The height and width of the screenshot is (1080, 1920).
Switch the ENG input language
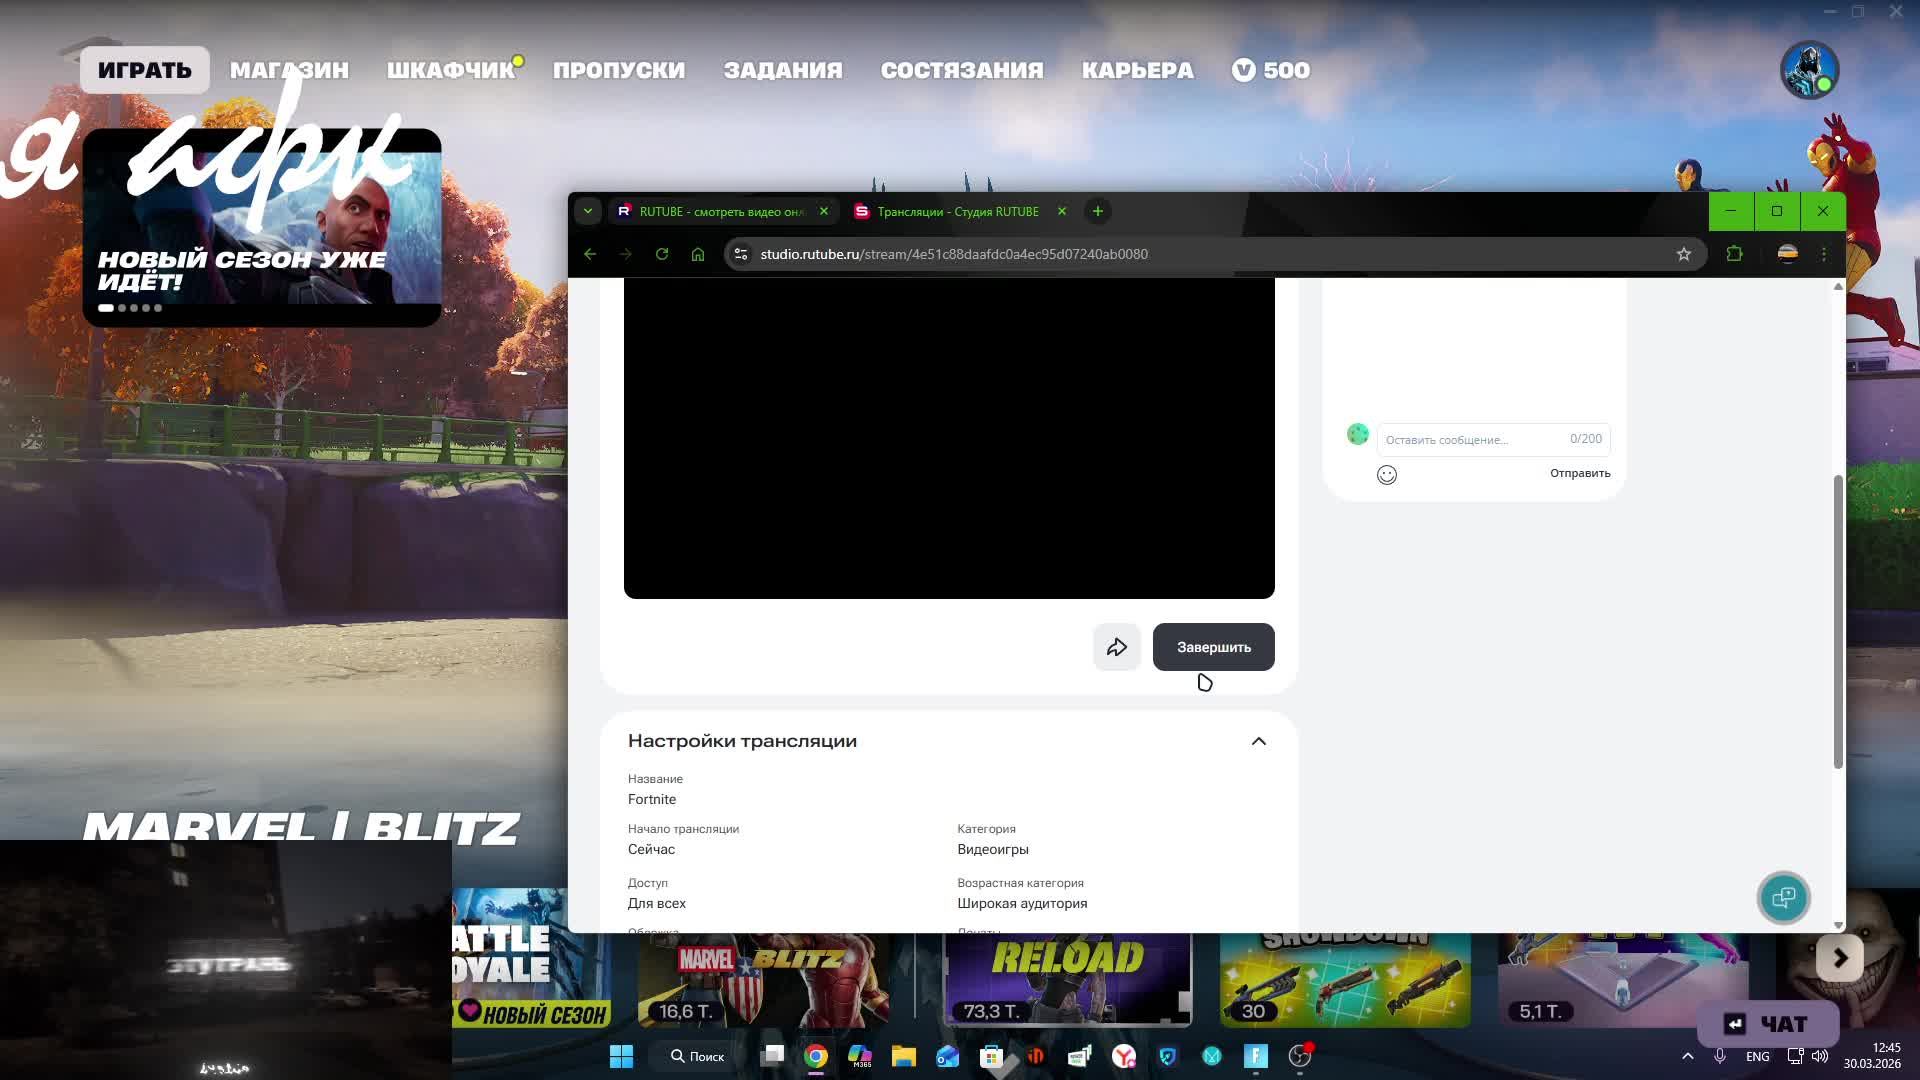click(1757, 1056)
